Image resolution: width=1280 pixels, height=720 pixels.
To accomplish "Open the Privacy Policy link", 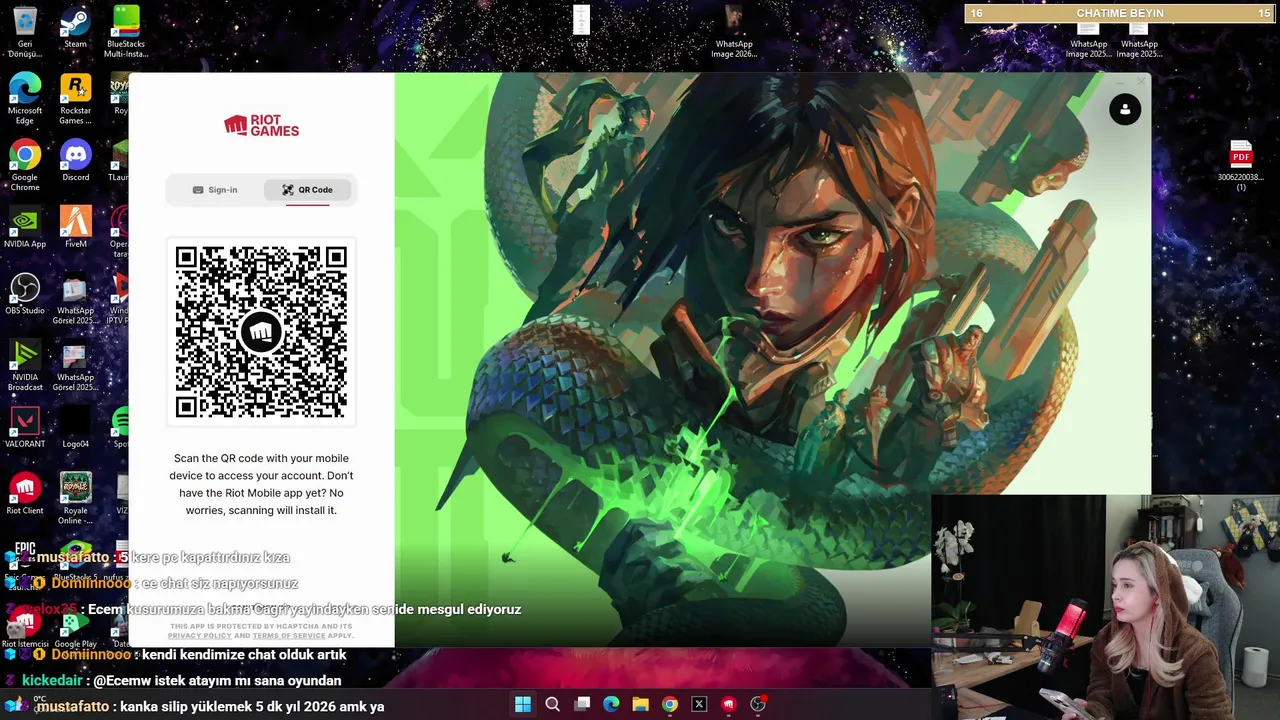I will coord(199,636).
